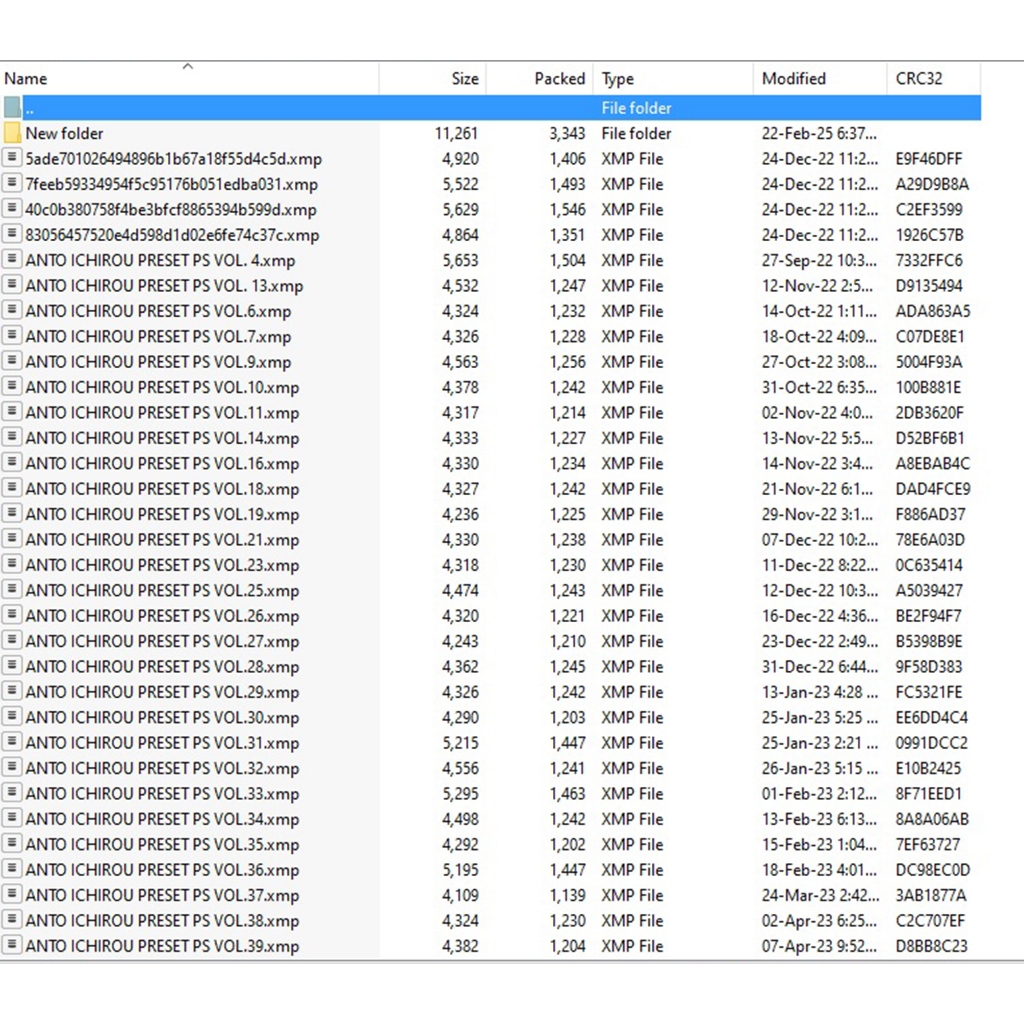Click file icon of 5ade701026494896b1b67a18f55d4c5d.xmp
This screenshot has width=1024, height=1024.
point(12,158)
